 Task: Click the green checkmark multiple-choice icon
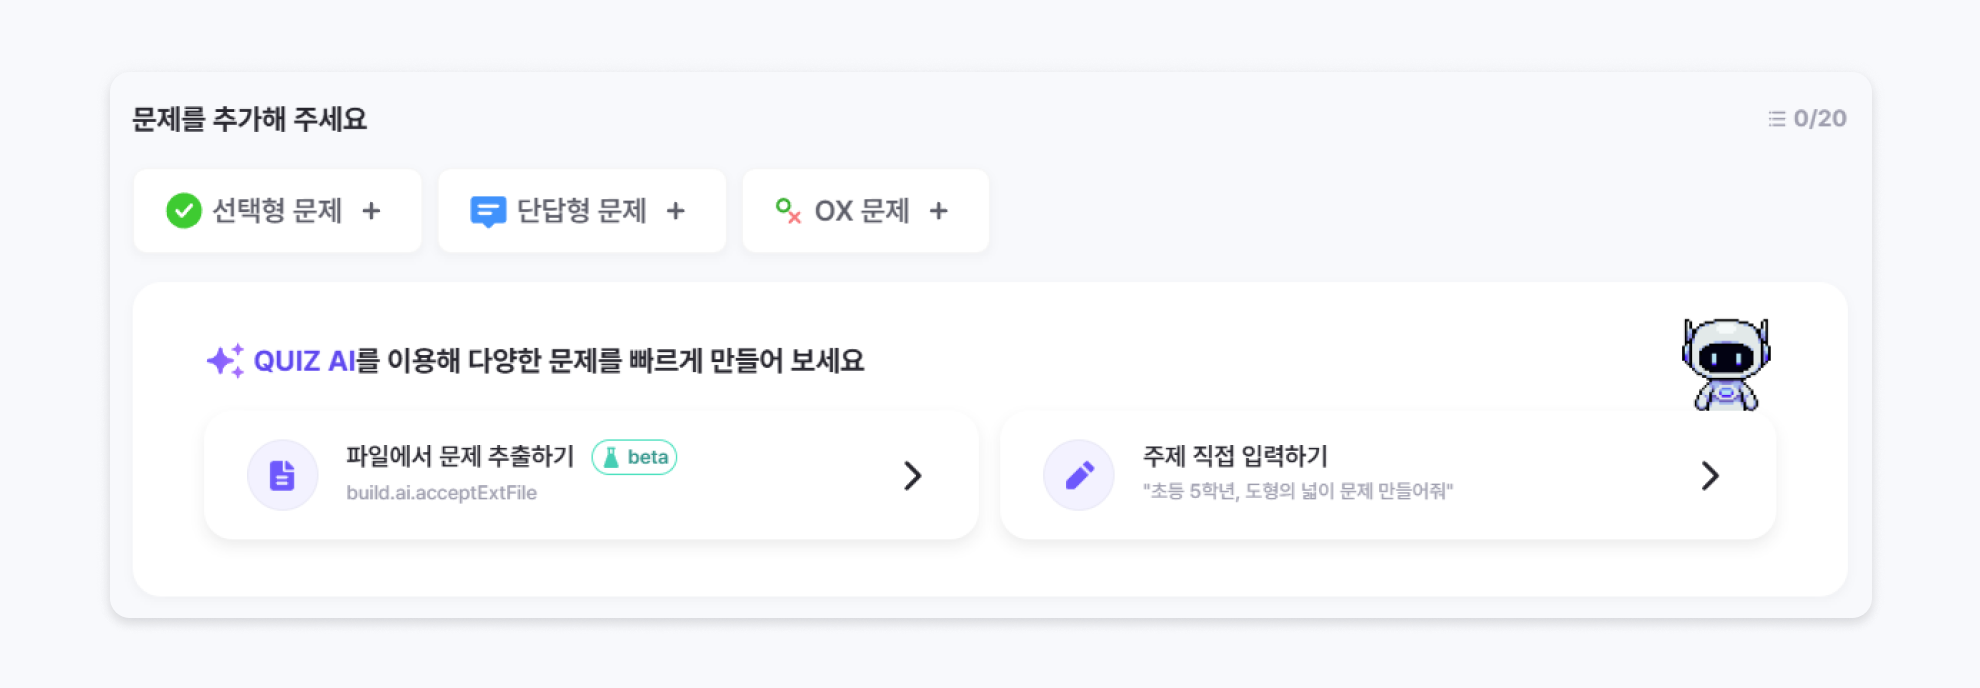pyautogui.click(x=184, y=211)
